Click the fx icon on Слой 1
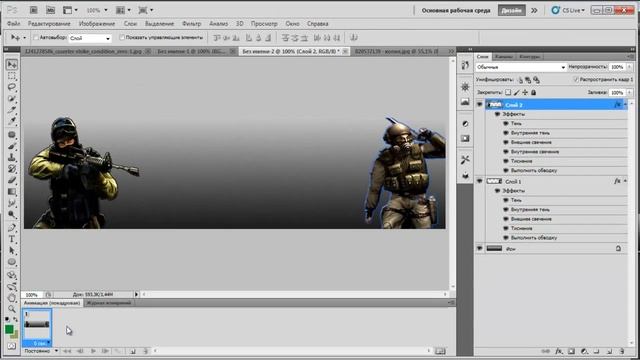Screen dimensions: 640x360 617,181
